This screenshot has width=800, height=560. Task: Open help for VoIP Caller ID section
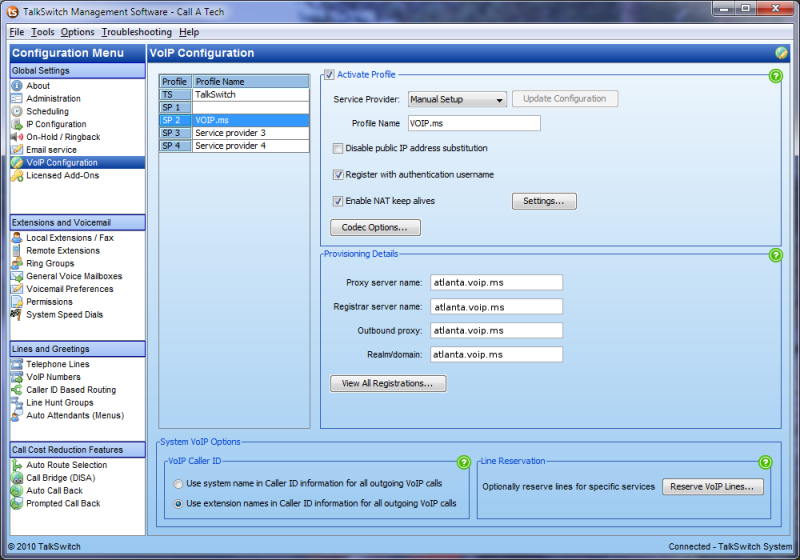click(x=463, y=462)
